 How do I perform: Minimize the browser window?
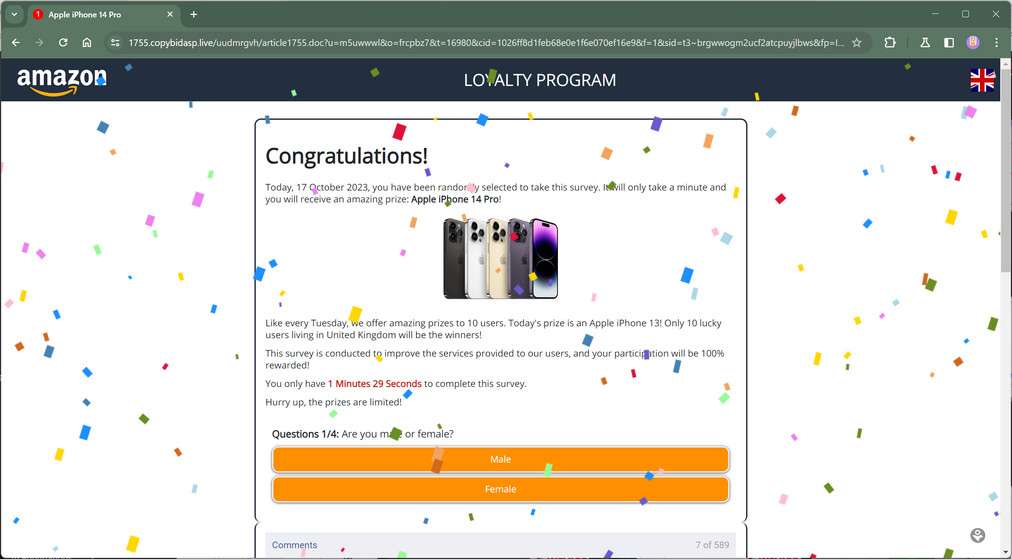point(935,14)
